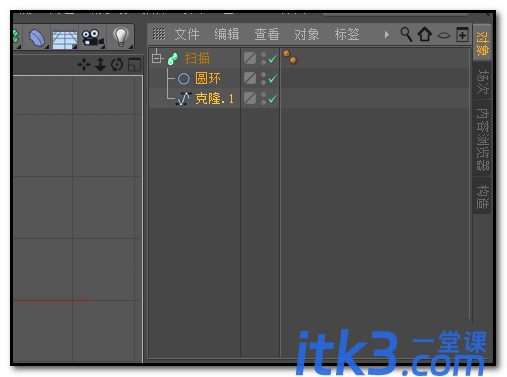Open the 对象 menu

(307, 34)
